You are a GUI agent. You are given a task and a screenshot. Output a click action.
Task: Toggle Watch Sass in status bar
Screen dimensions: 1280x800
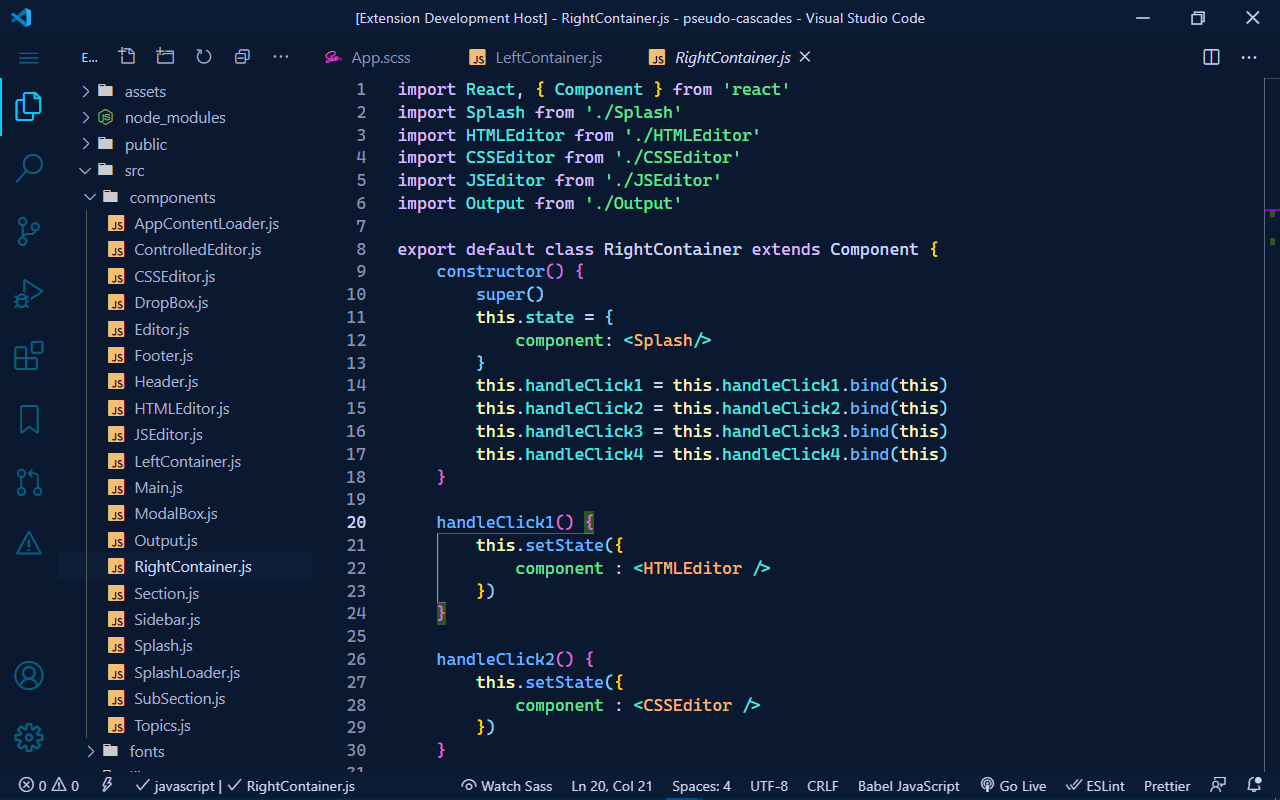[x=506, y=786]
